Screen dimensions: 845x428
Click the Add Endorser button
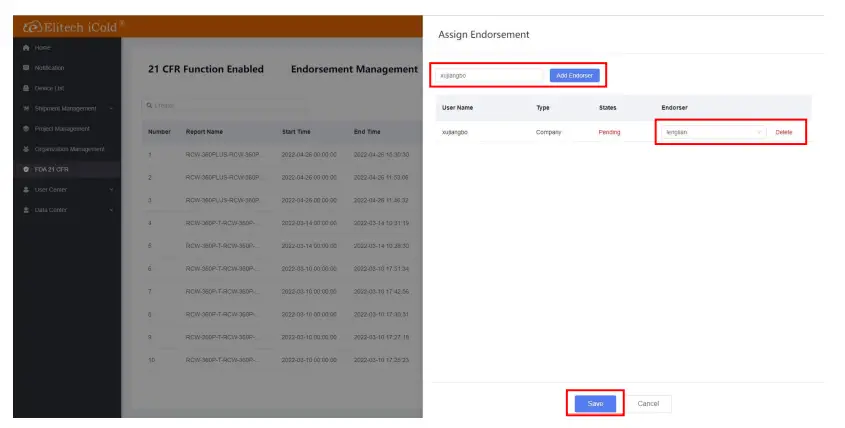coord(574,75)
